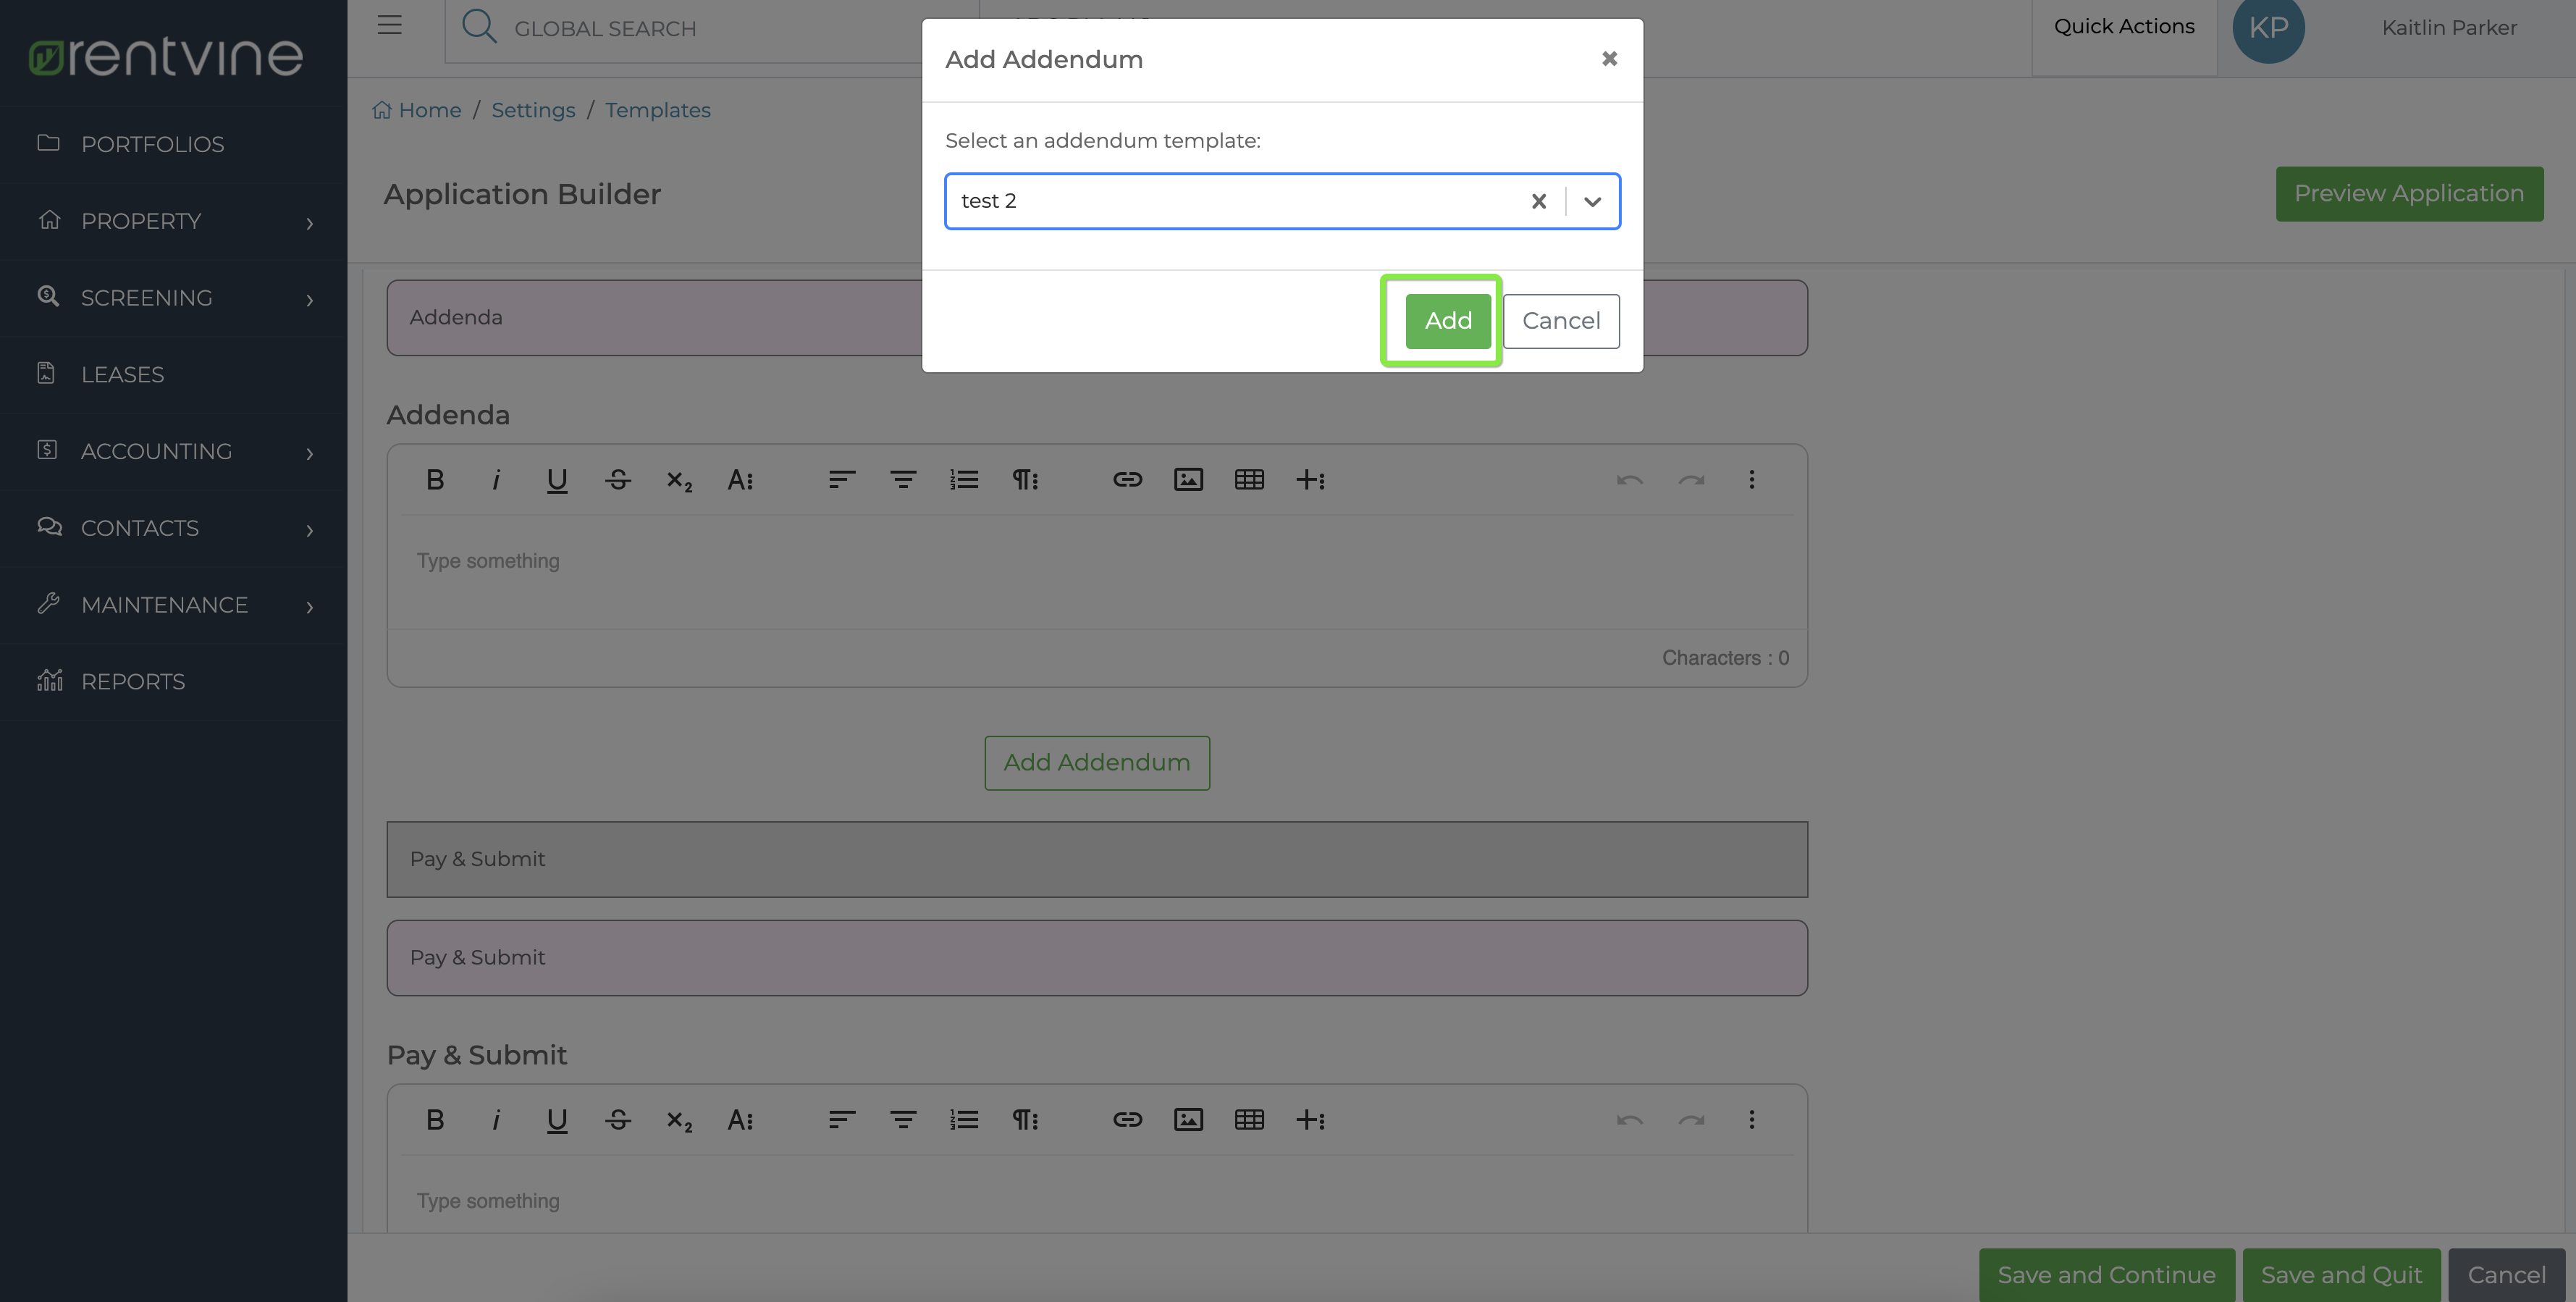Close the Add Addendum dialog with X

pyautogui.click(x=1608, y=59)
